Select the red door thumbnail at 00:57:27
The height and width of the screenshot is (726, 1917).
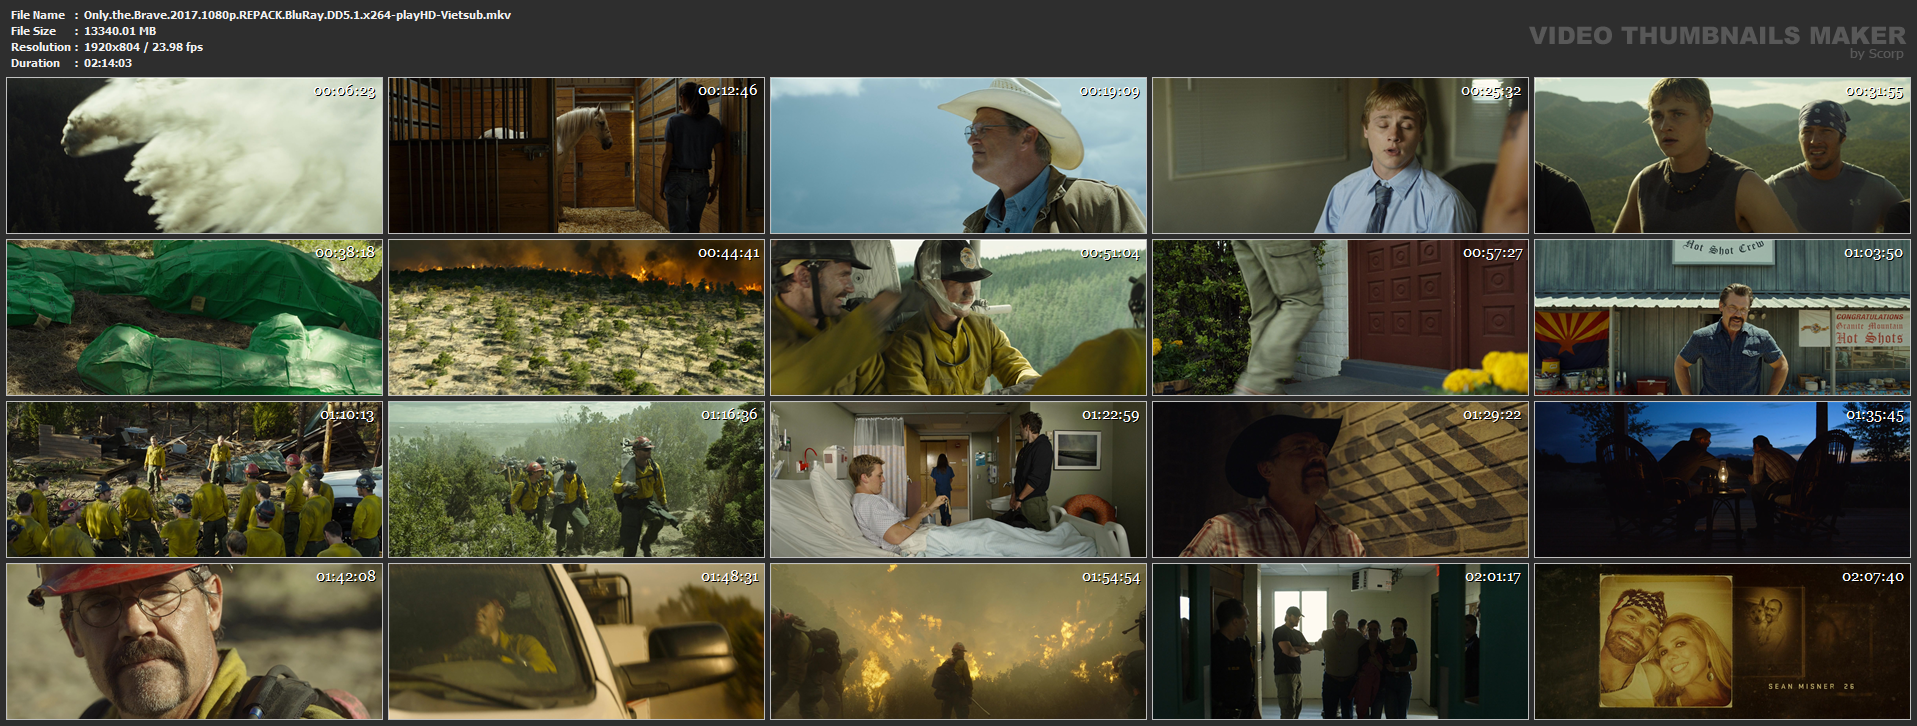[x=1340, y=318]
